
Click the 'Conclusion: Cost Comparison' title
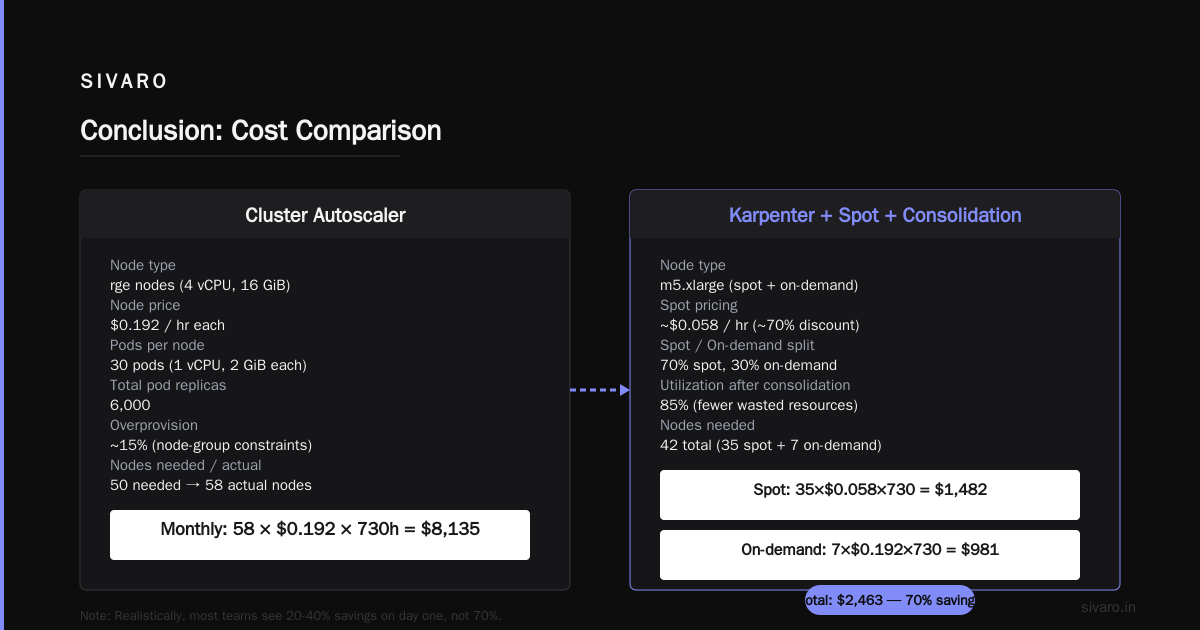(261, 131)
